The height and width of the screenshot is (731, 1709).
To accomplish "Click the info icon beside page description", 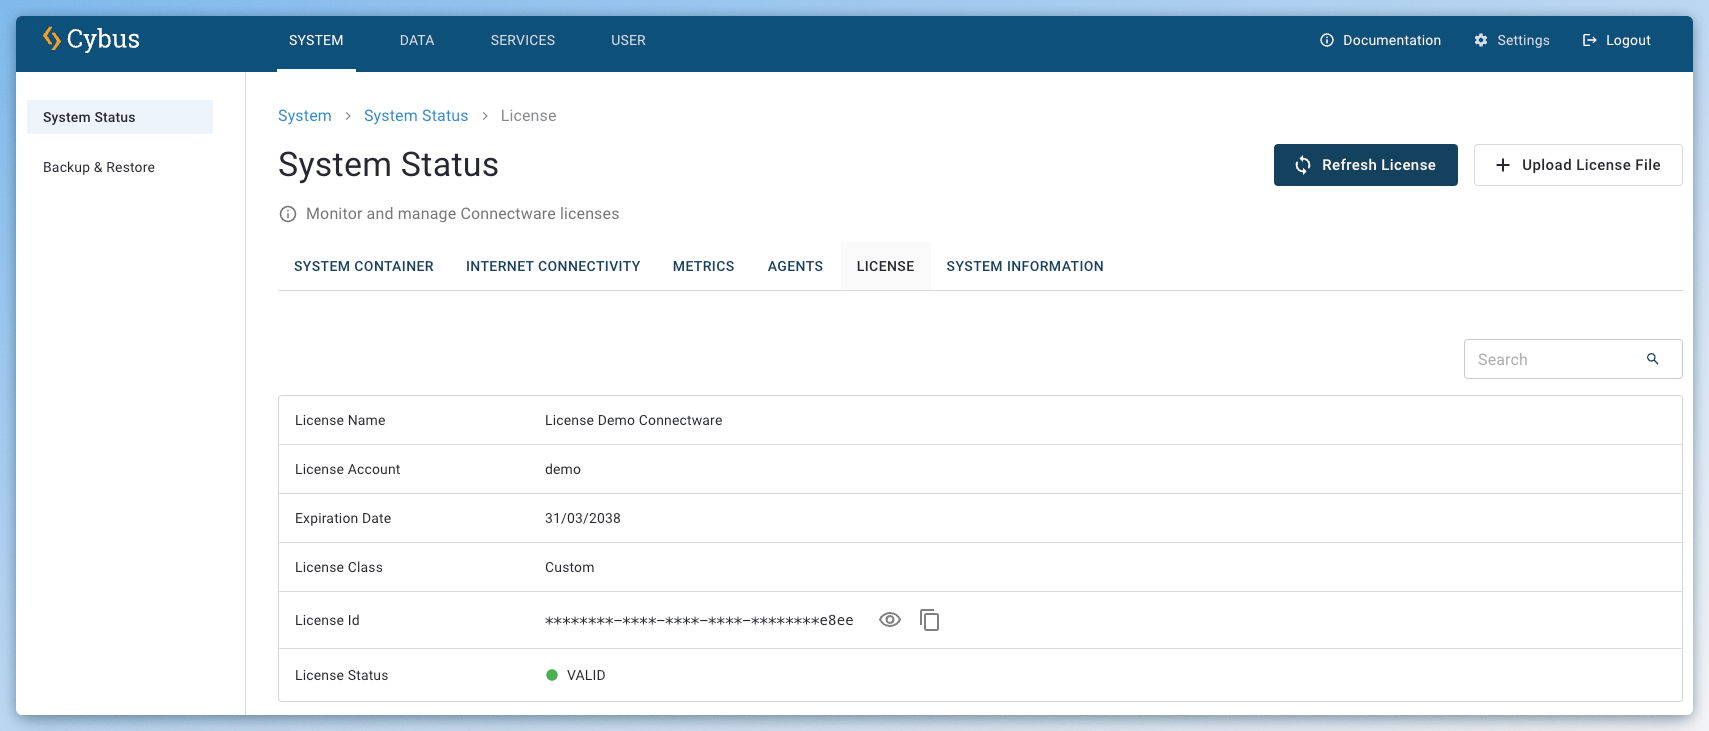I will 288,214.
